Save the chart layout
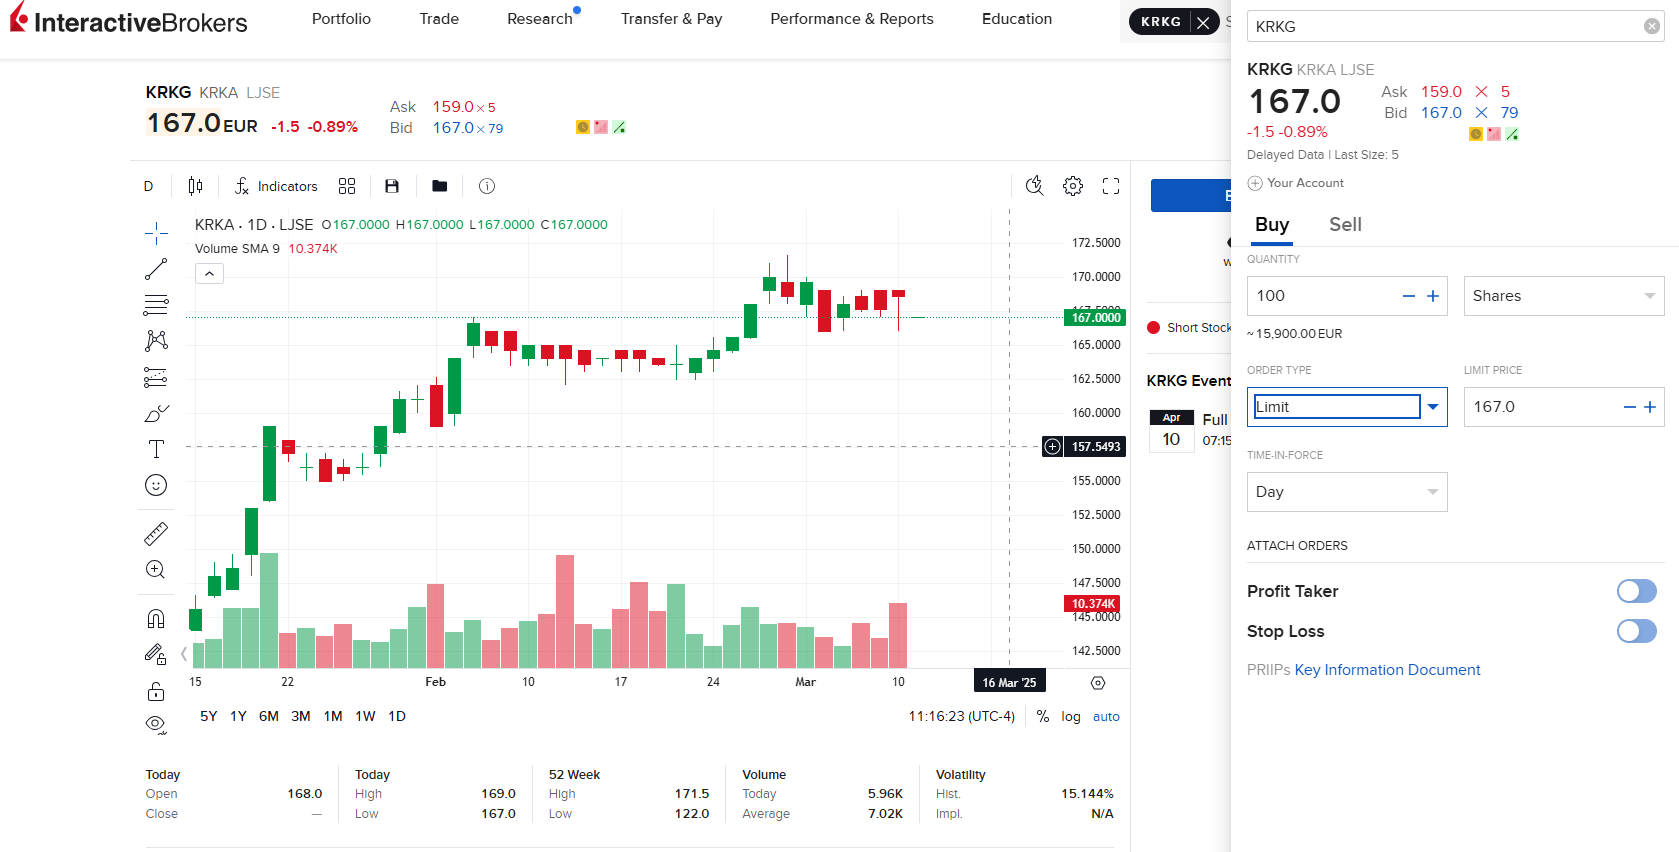This screenshot has width=1679, height=852. tap(392, 186)
